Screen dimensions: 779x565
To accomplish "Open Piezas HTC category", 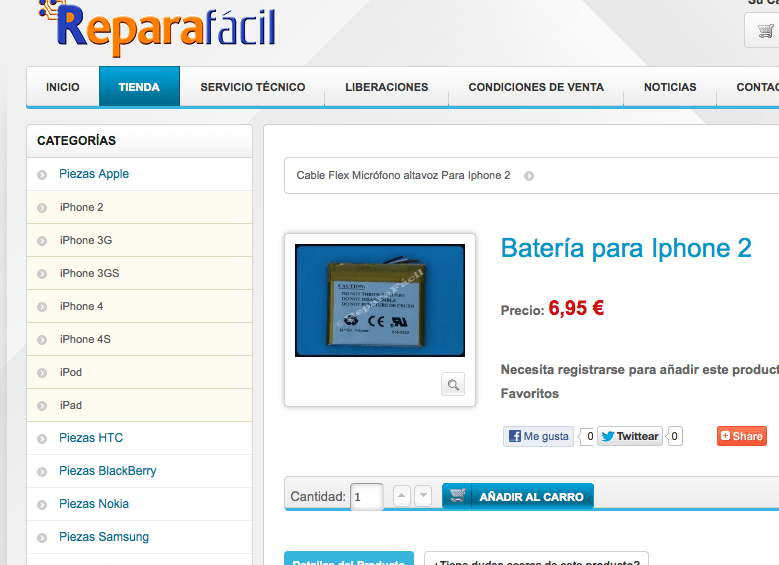I will click(x=91, y=438).
